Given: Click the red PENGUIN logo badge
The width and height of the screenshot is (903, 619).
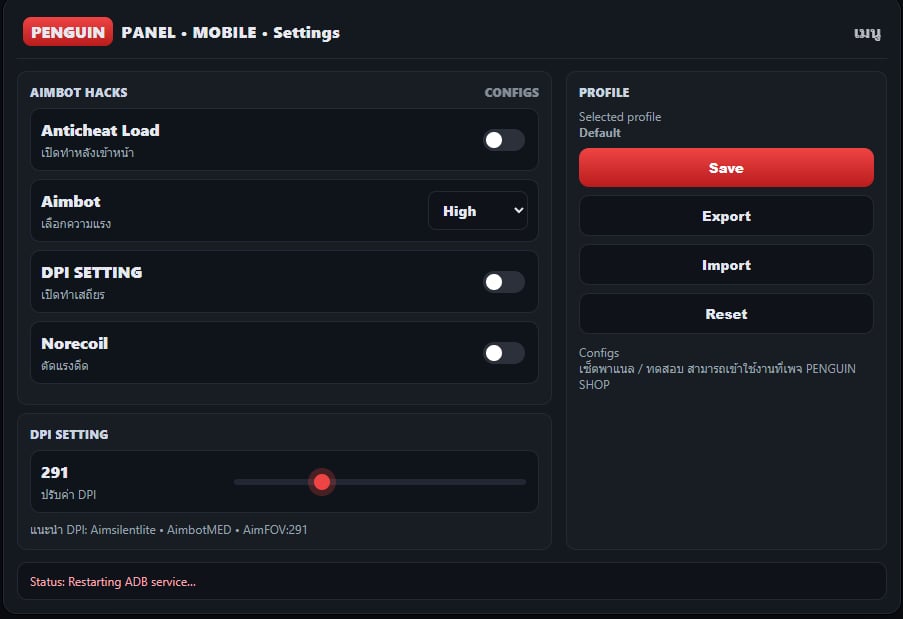Looking at the screenshot, I should [x=68, y=32].
